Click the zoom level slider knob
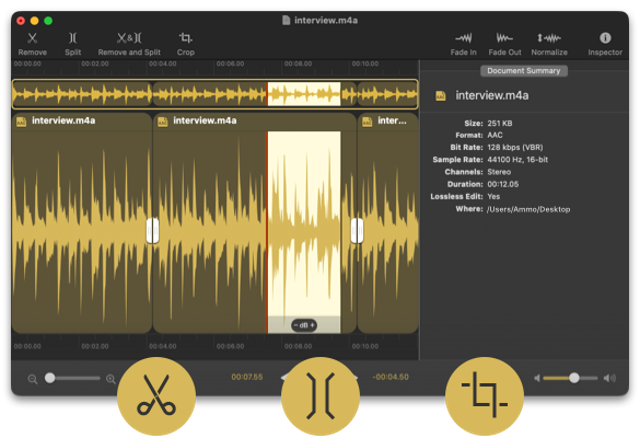The width and height of the screenshot is (640, 438). (50, 378)
